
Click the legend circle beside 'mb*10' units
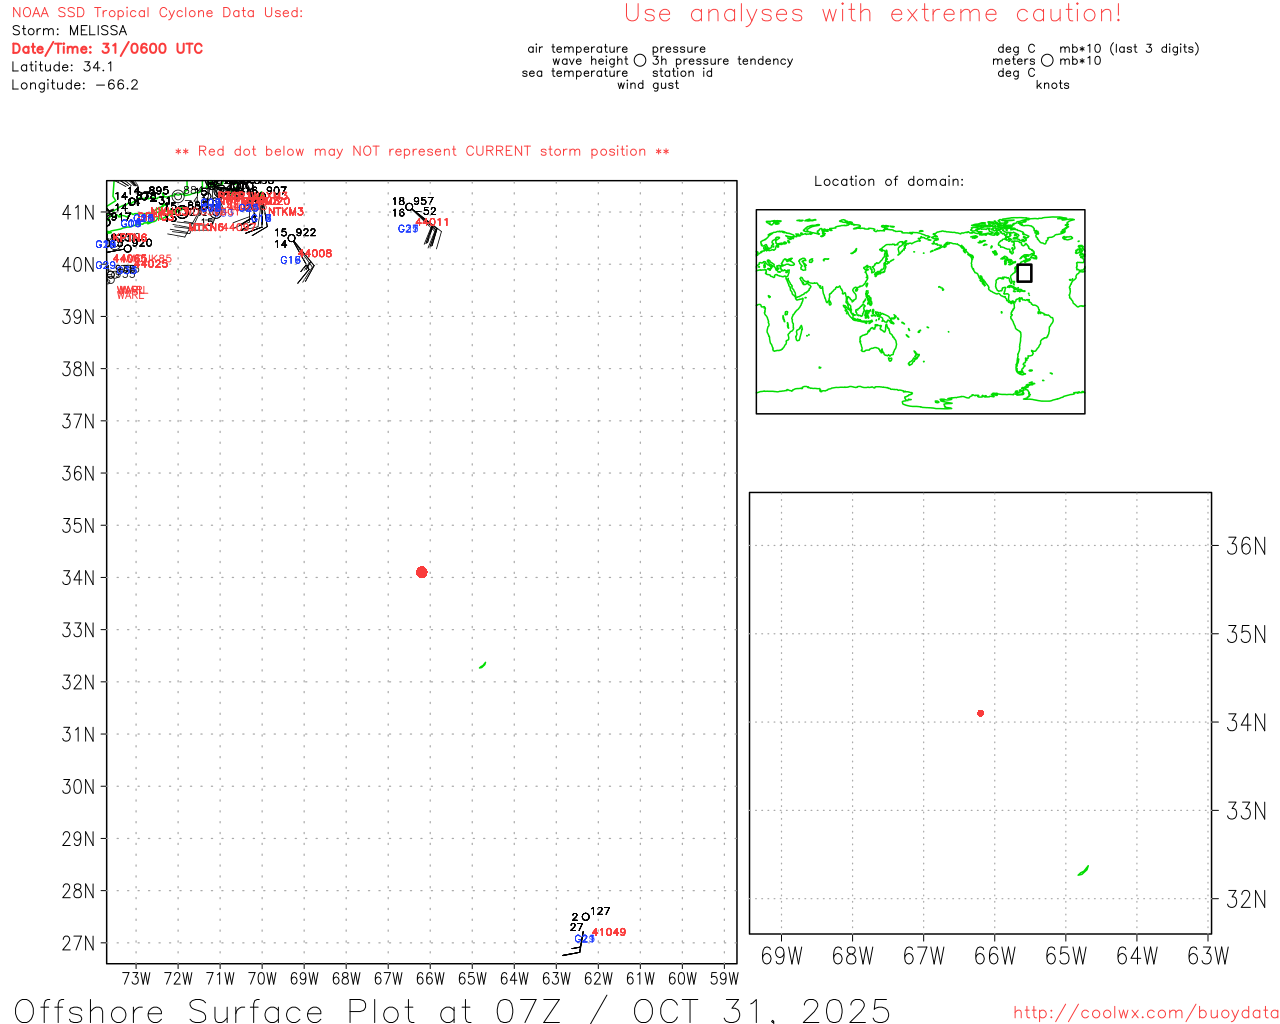coord(1047,61)
